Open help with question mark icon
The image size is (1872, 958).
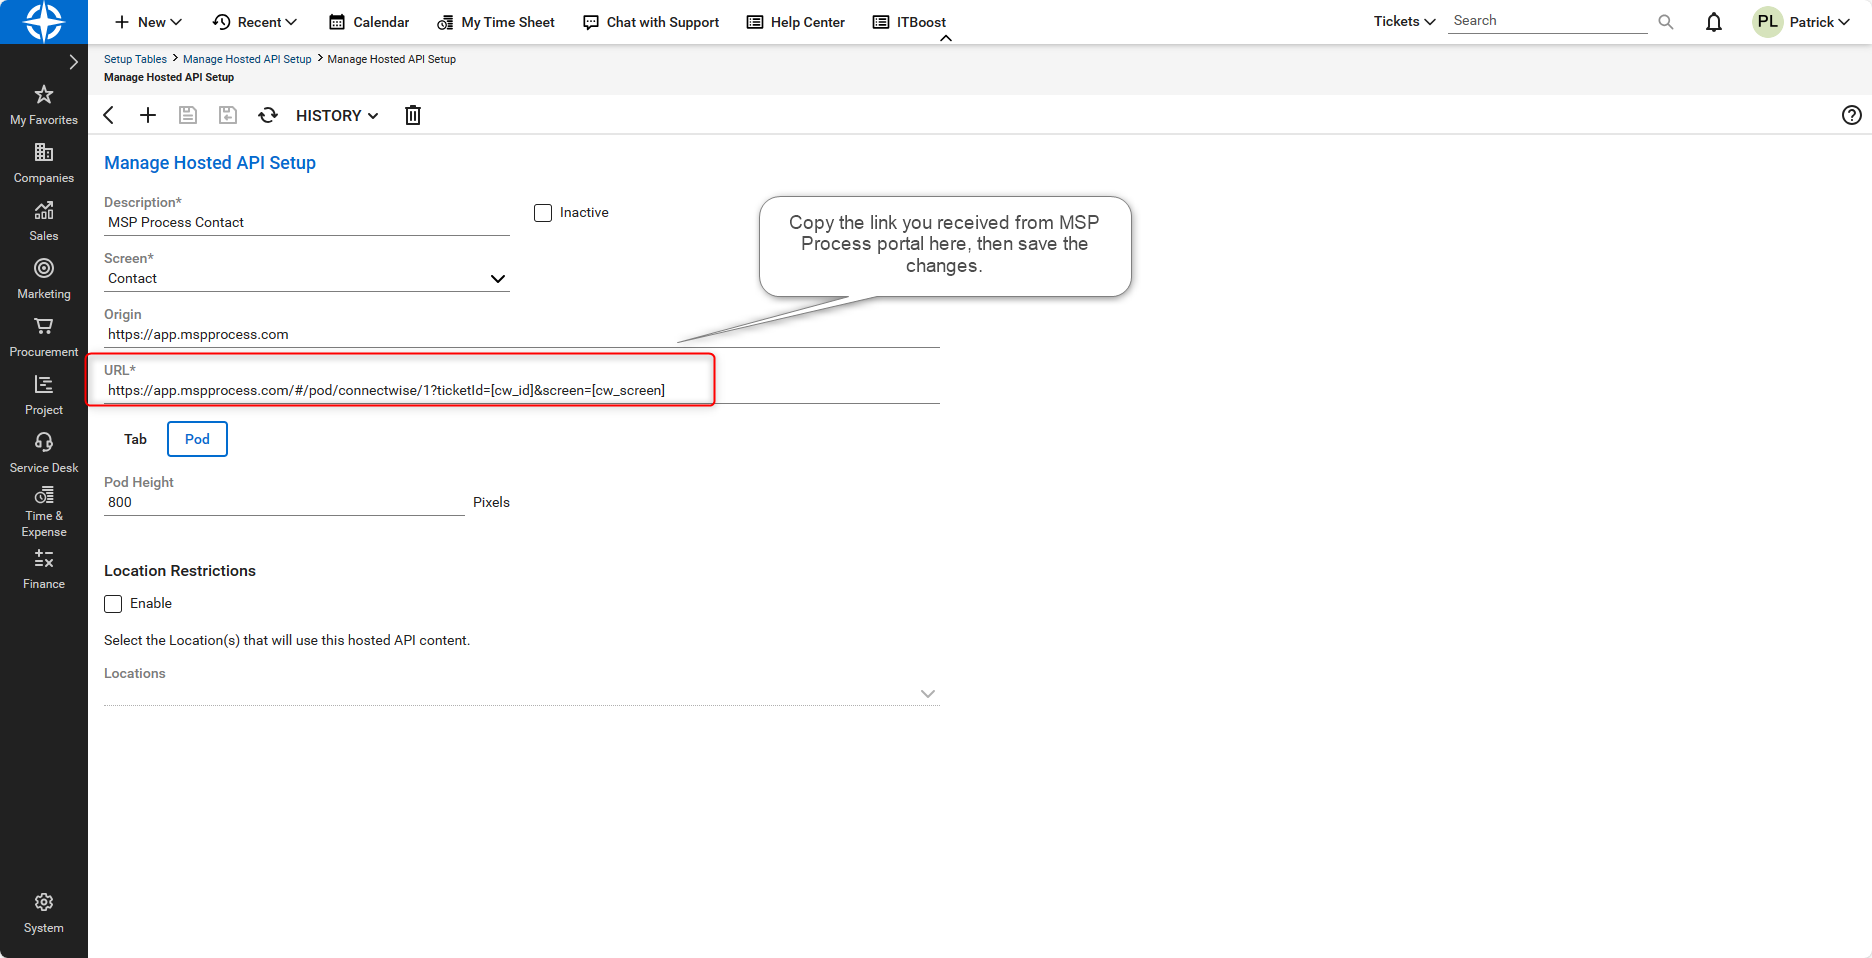tap(1852, 115)
